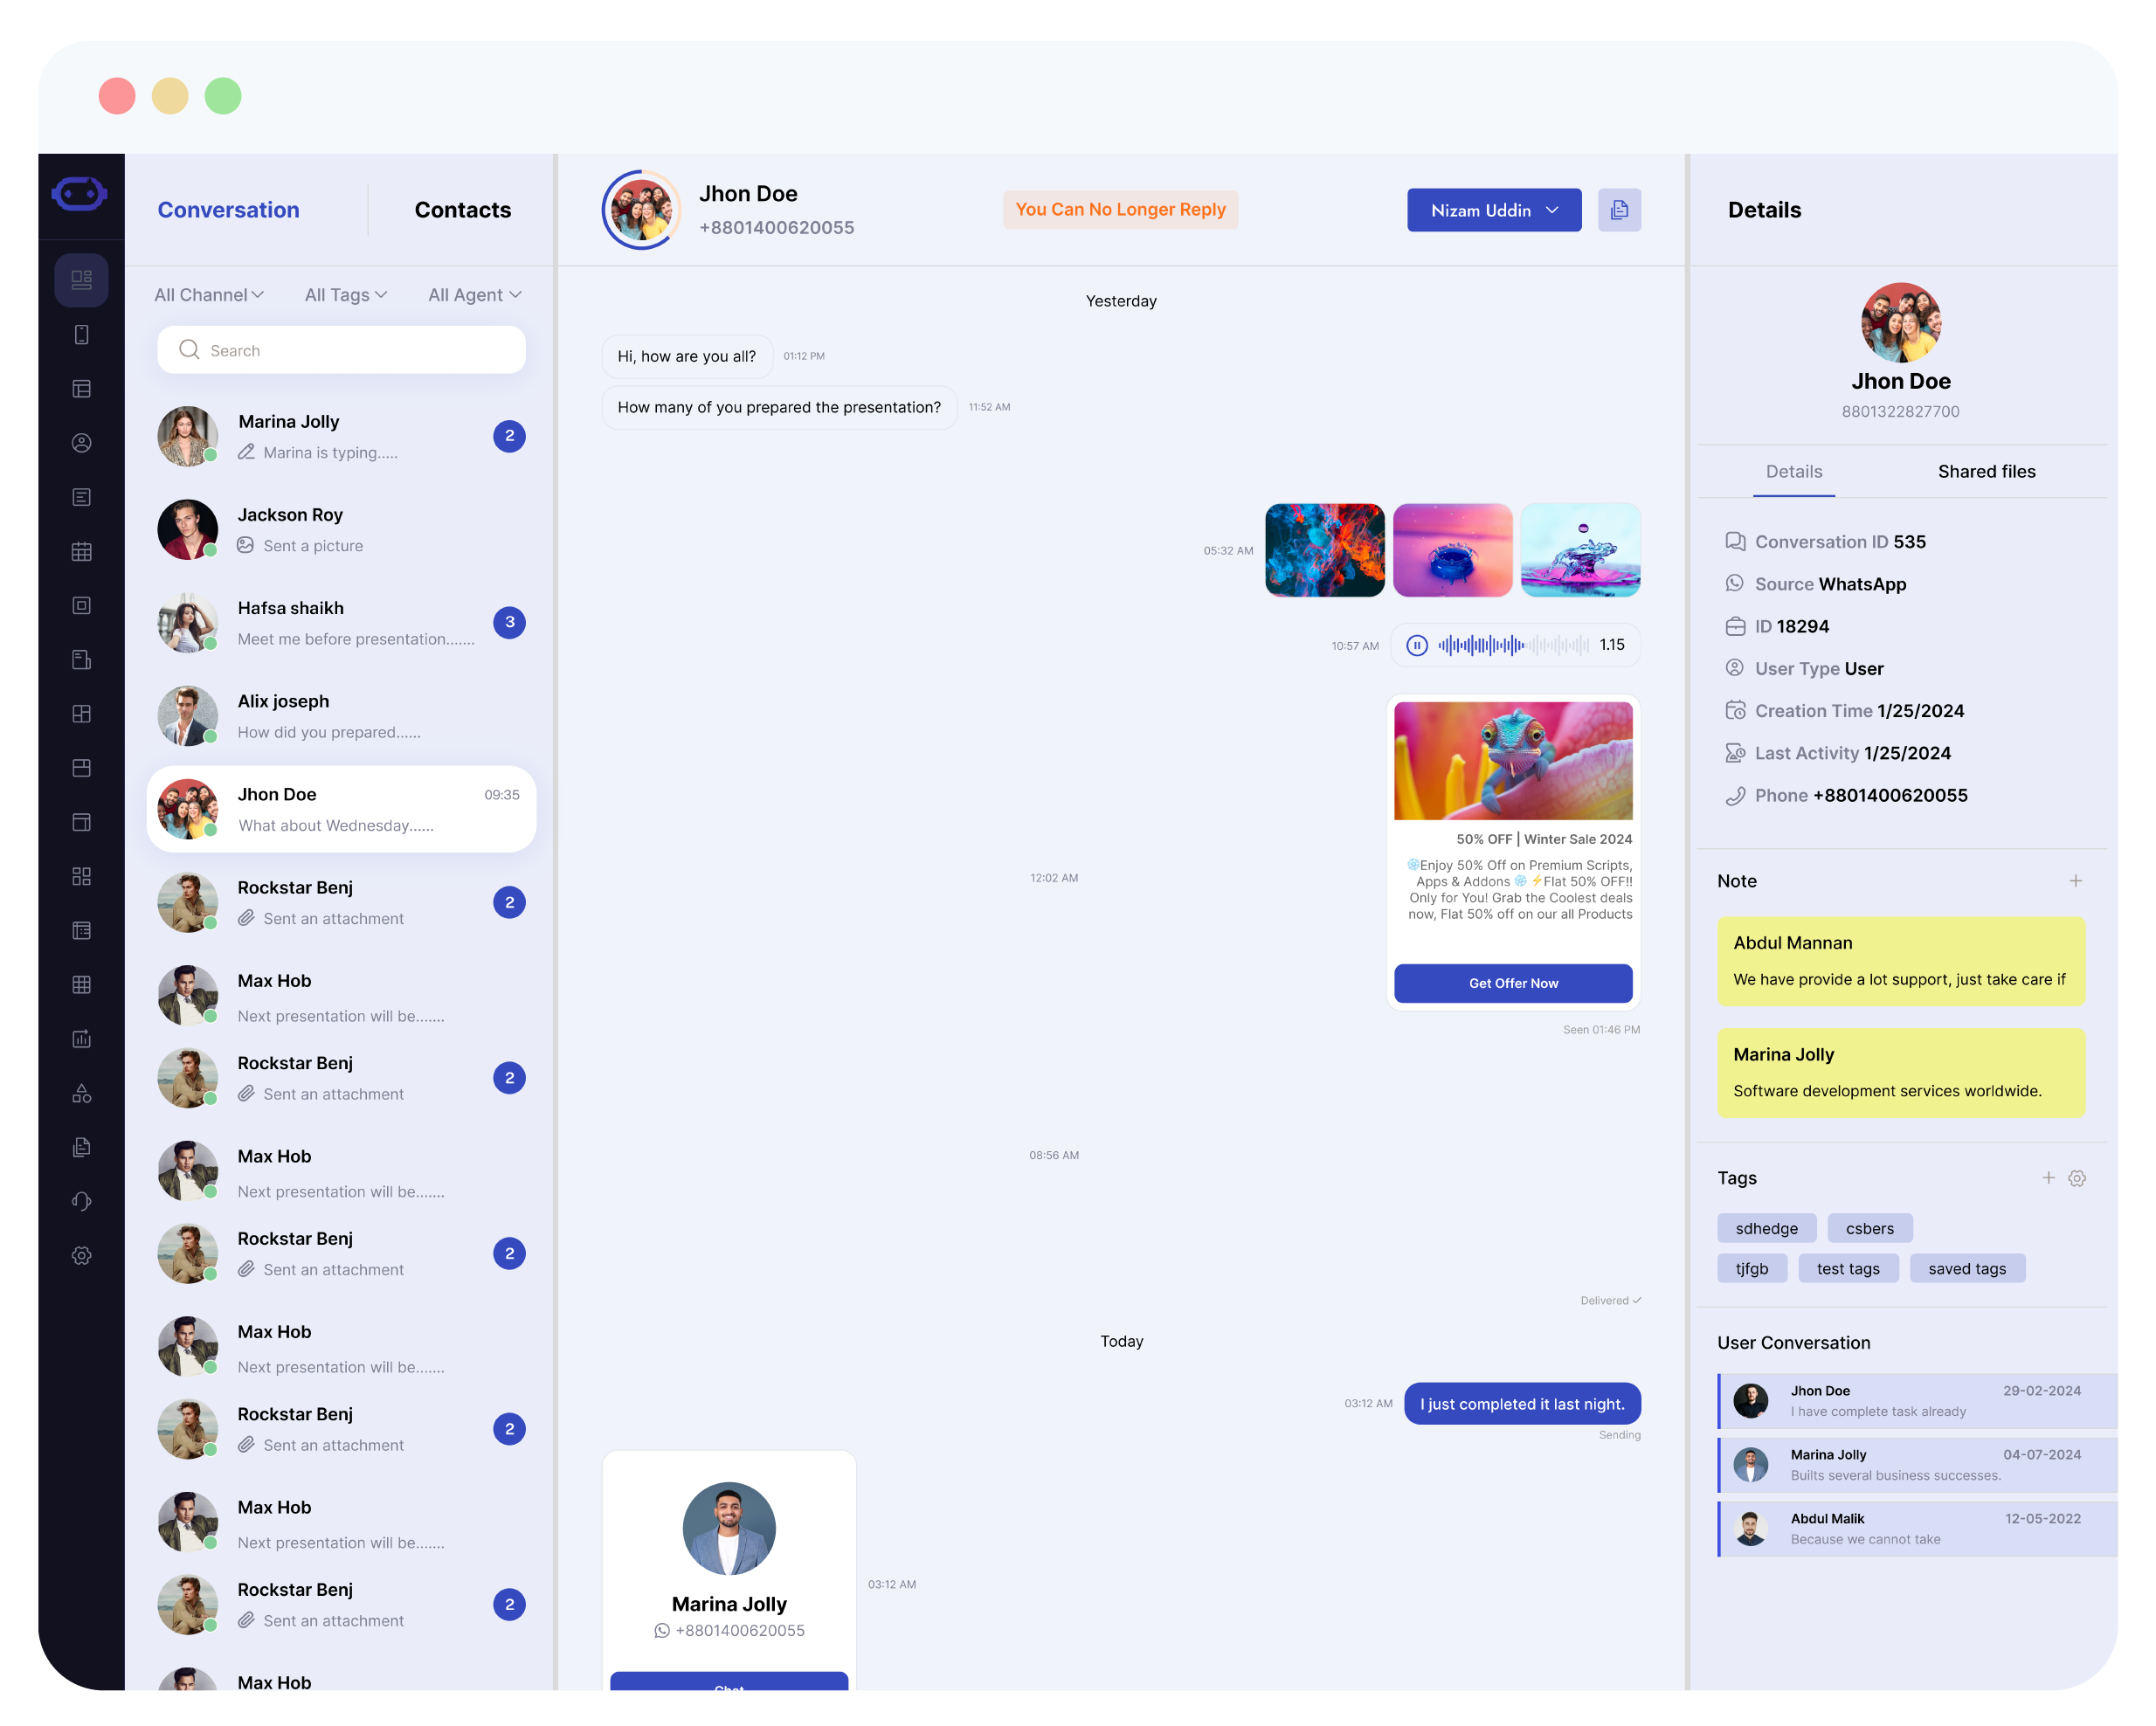Select the sdhedge tag label
The width and height of the screenshot is (2156, 1726).
pyautogui.click(x=1768, y=1227)
